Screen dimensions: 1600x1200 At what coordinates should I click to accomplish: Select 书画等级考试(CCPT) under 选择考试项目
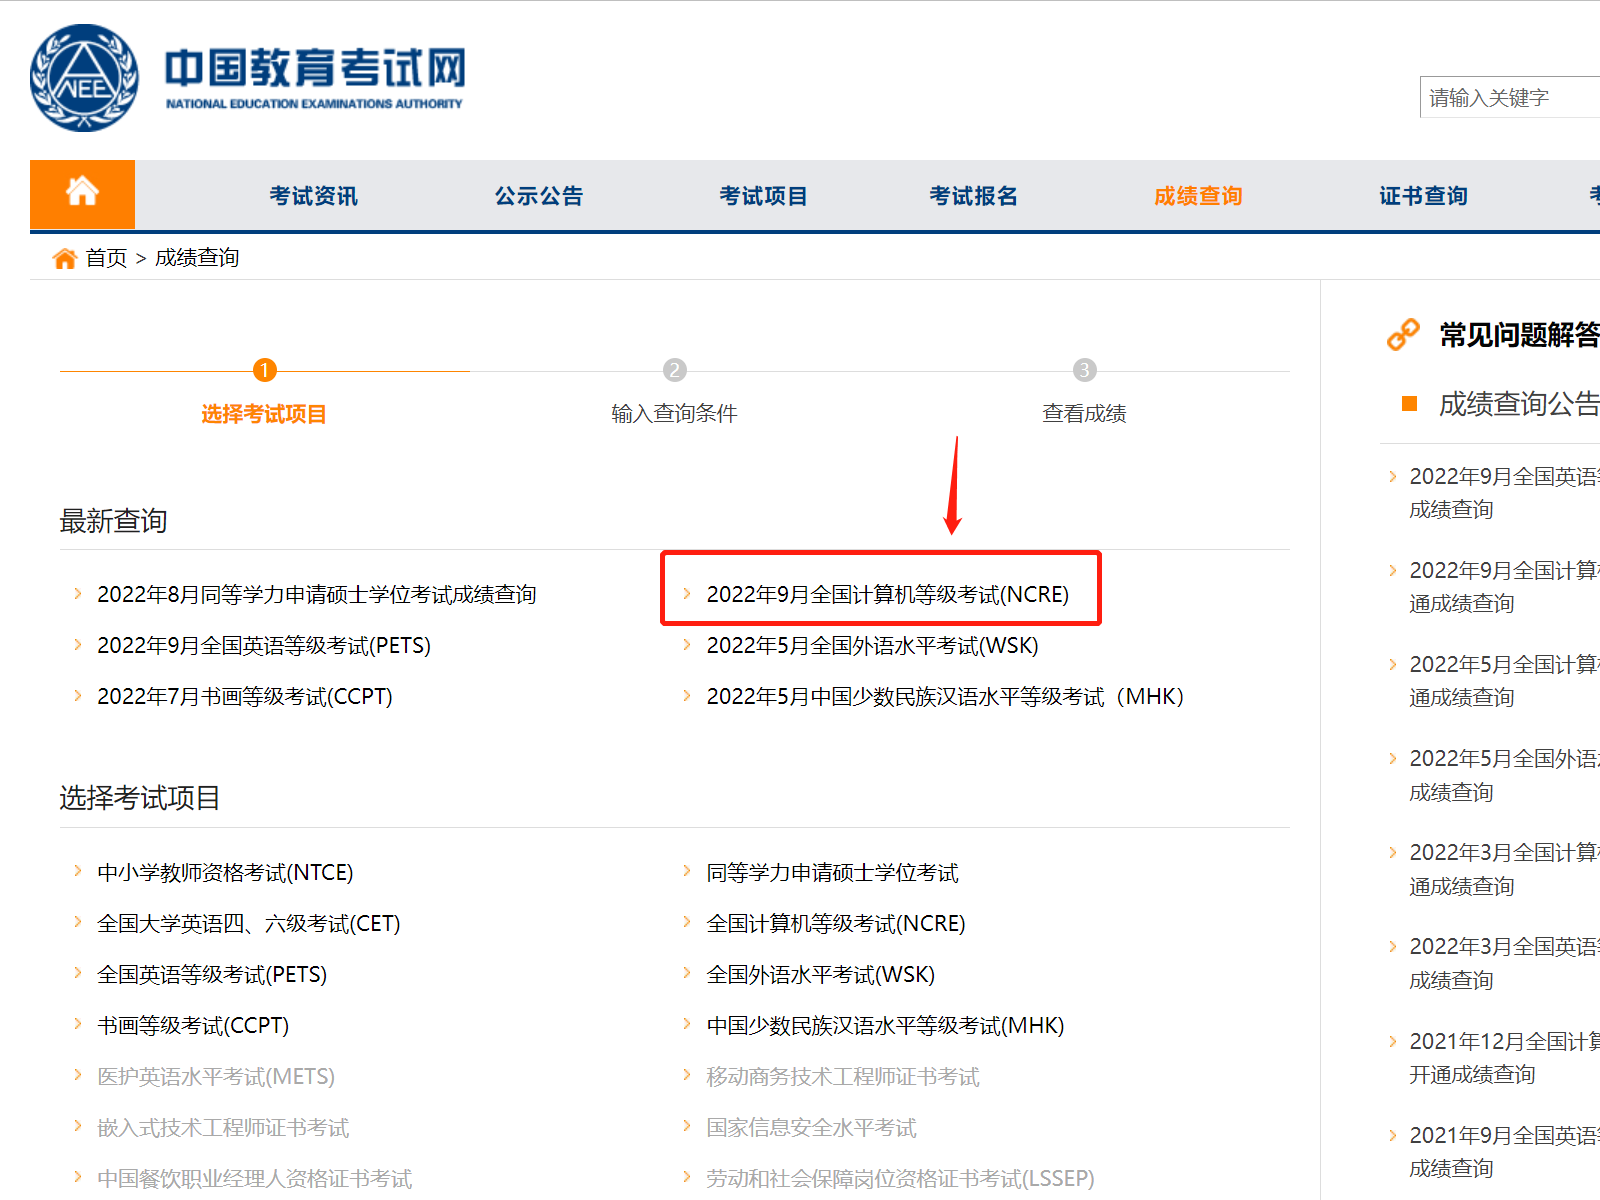pyautogui.click(x=193, y=1026)
